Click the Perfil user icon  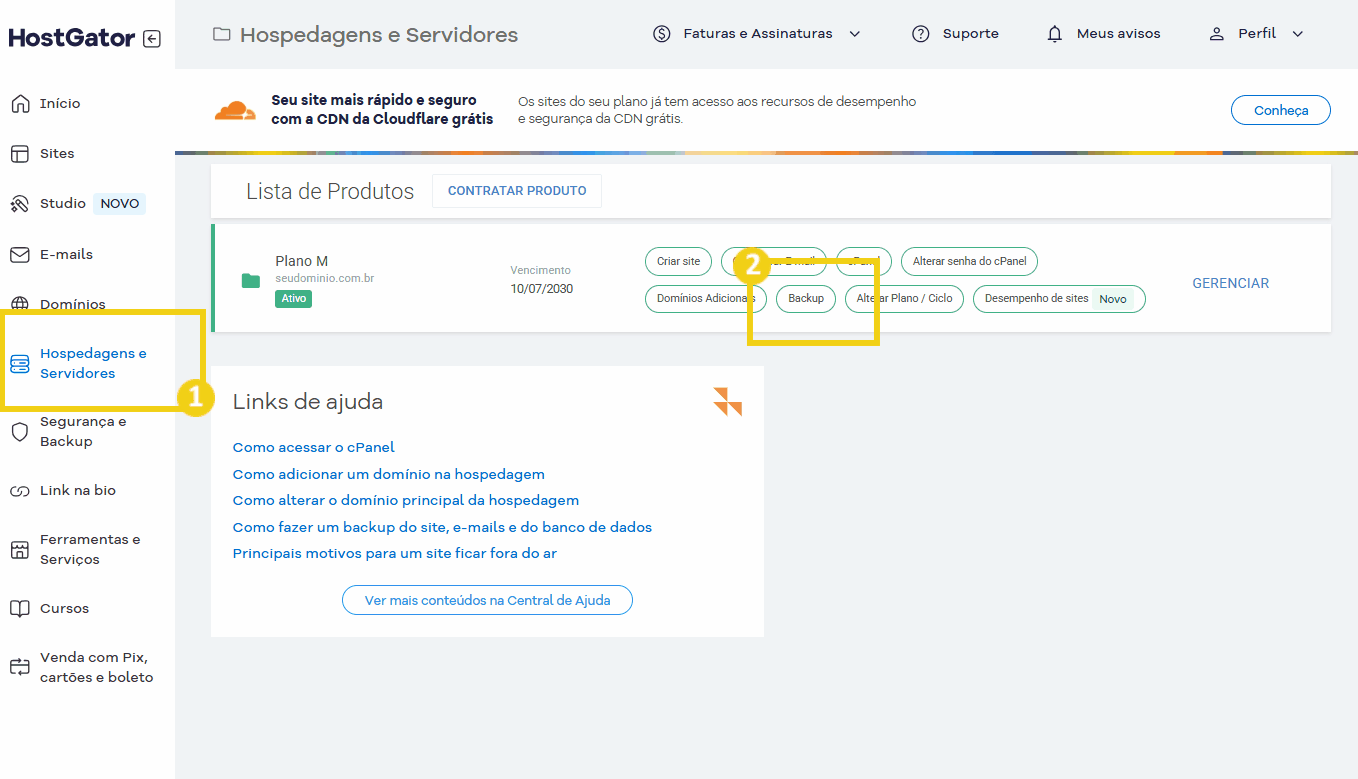tap(1216, 34)
